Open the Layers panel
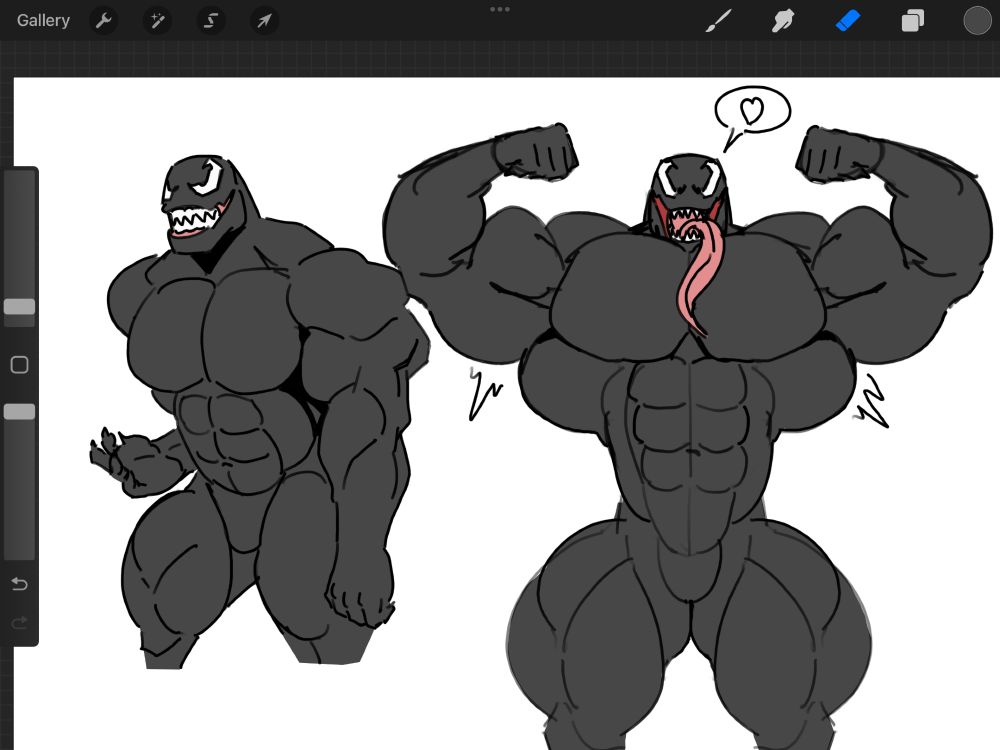 [913, 20]
